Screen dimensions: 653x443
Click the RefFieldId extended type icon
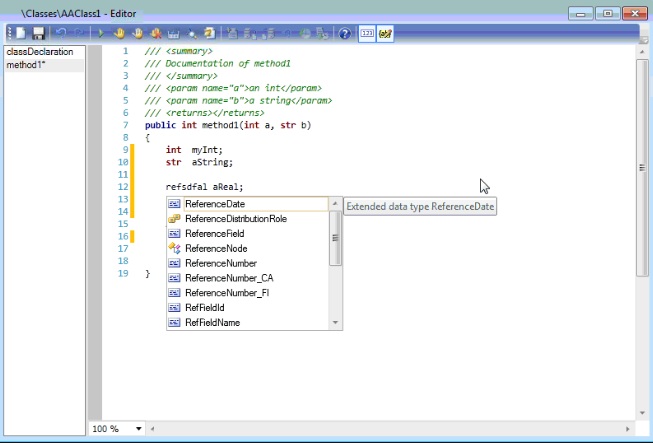point(174,308)
